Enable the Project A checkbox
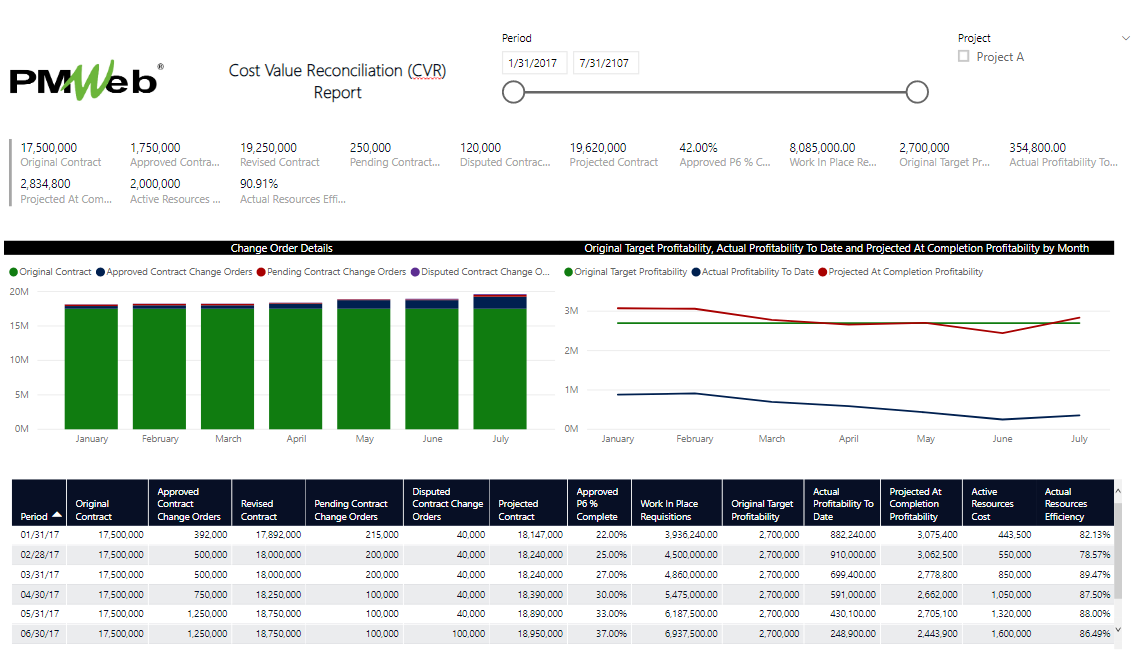This screenshot has width=1139, height=666. (x=964, y=56)
